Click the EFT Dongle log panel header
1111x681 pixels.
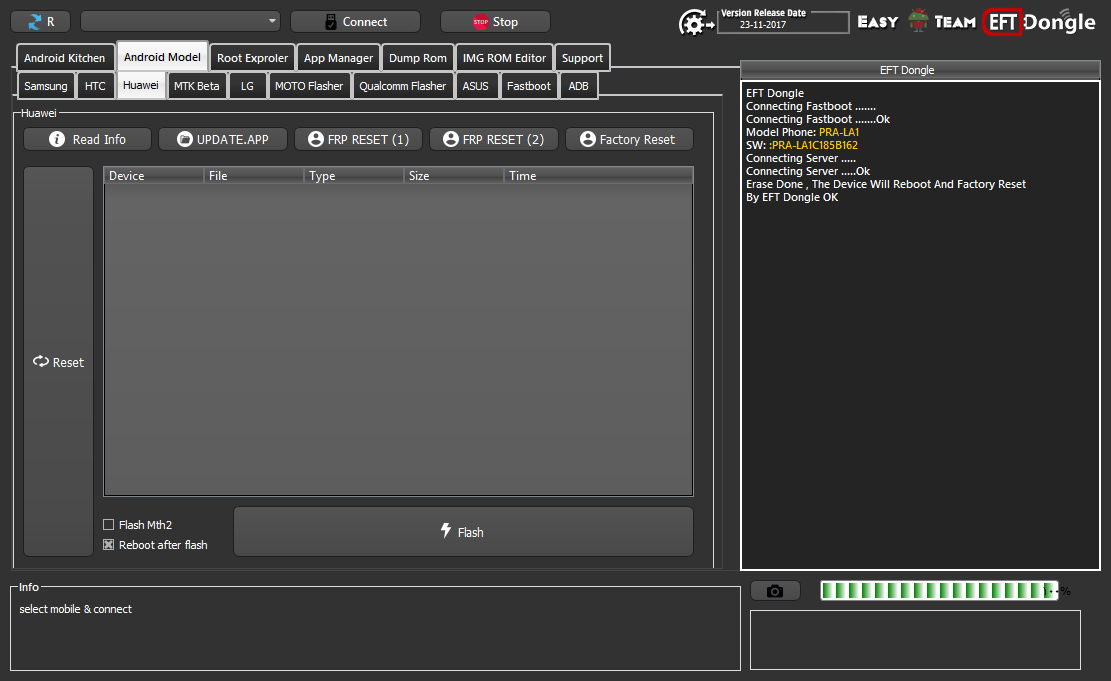pyautogui.click(x=920, y=70)
